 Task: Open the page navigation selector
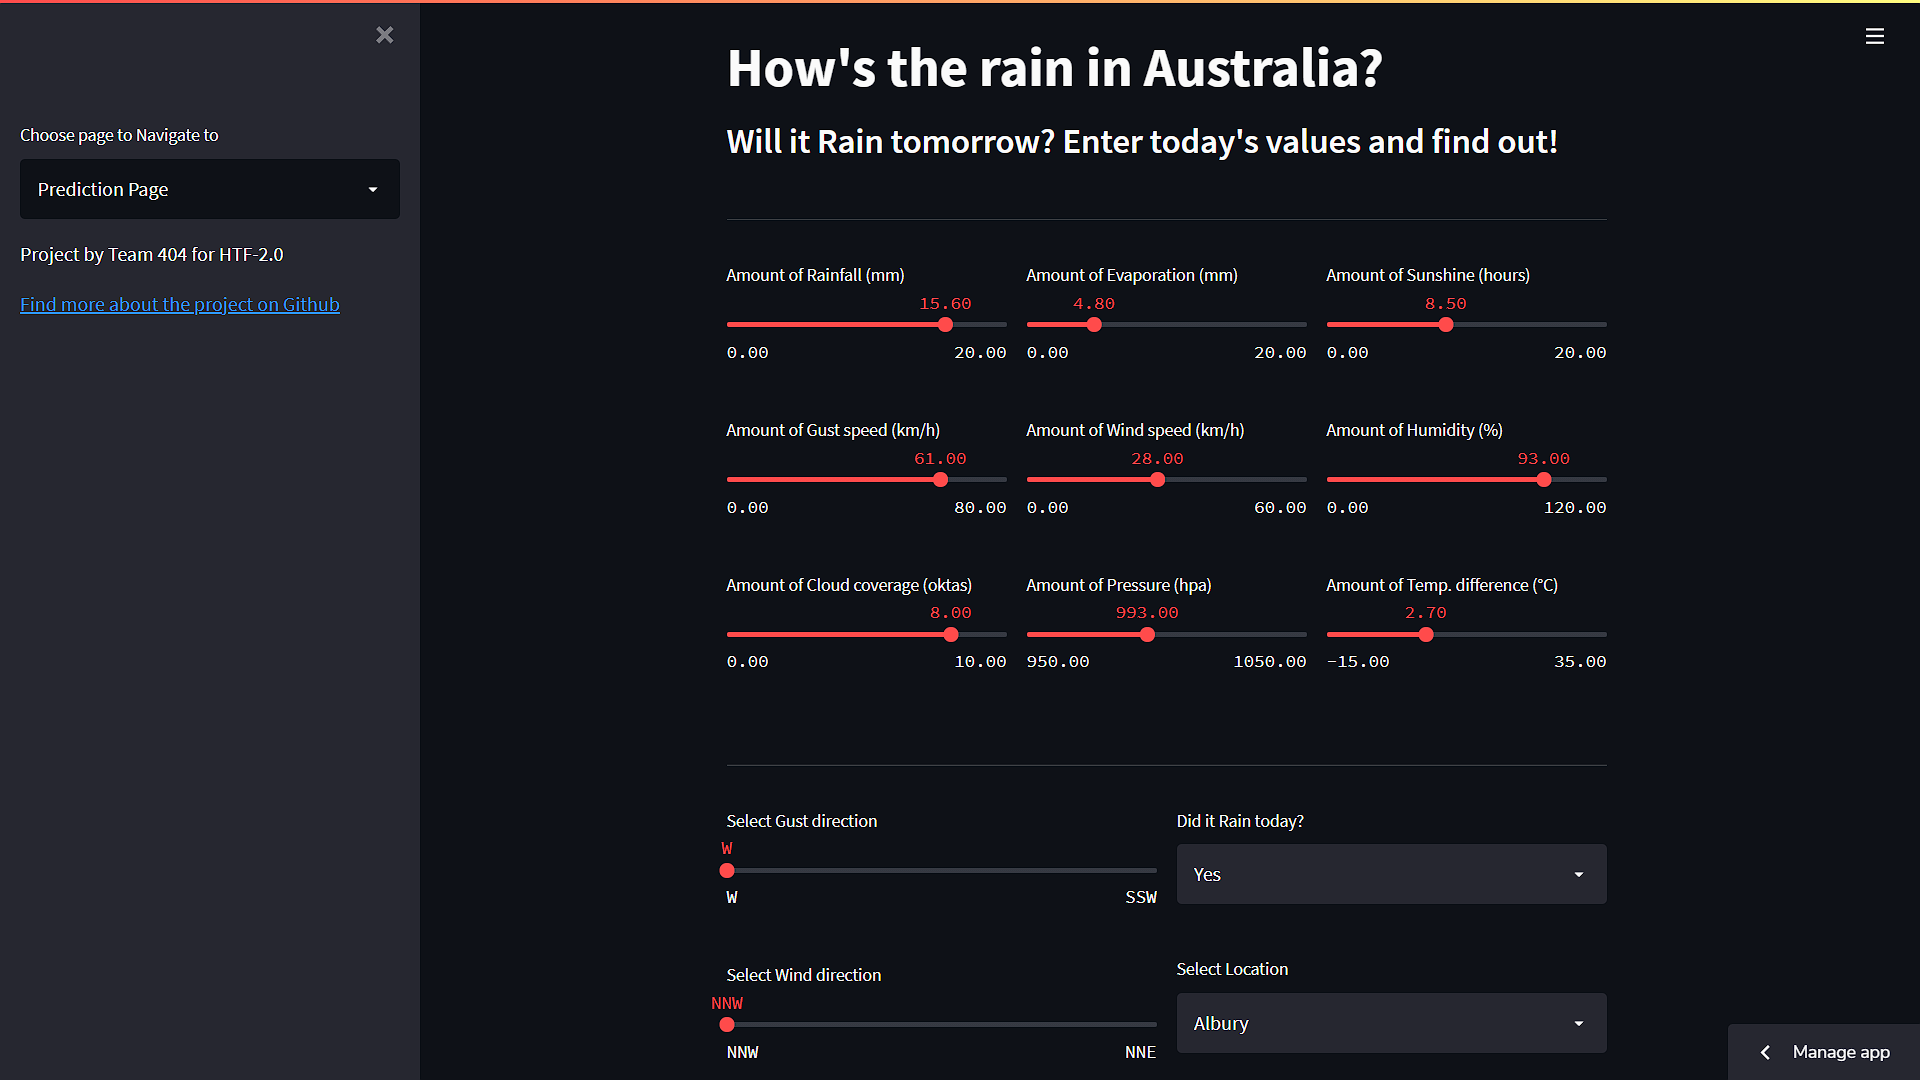[x=209, y=188]
